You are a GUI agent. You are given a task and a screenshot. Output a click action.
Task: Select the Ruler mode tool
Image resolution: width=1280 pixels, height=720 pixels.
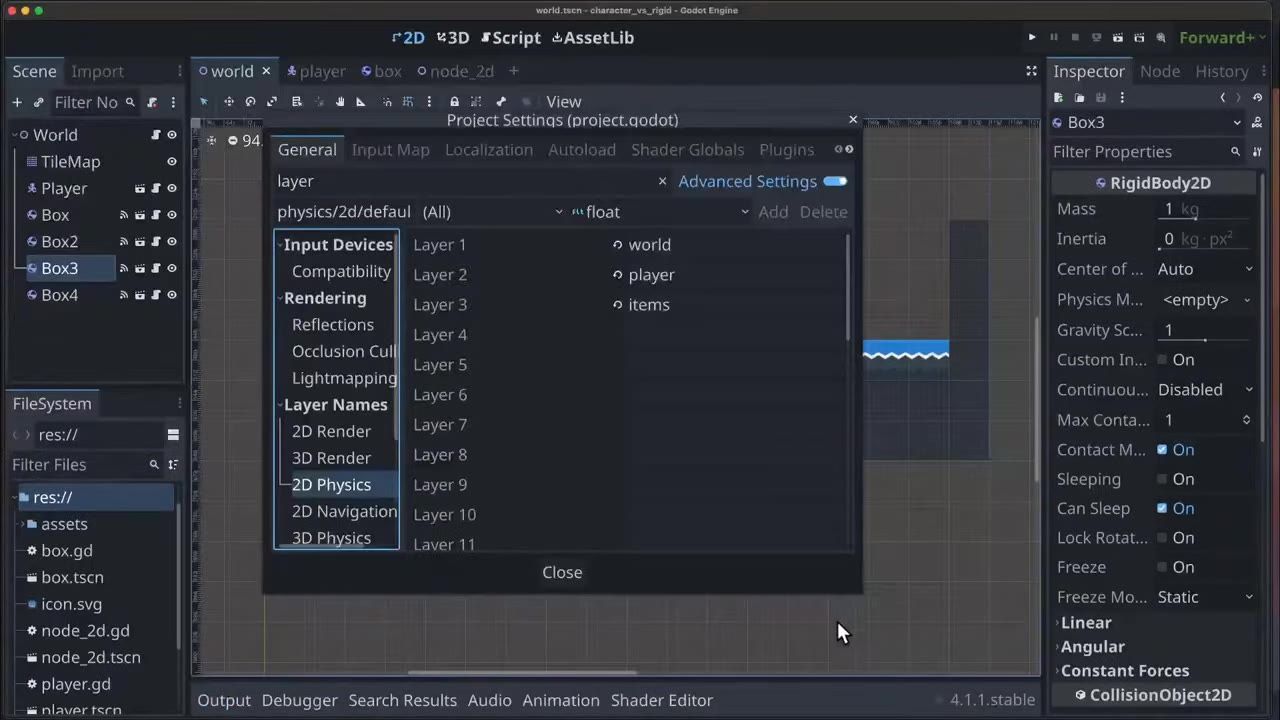pyautogui.click(x=361, y=102)
